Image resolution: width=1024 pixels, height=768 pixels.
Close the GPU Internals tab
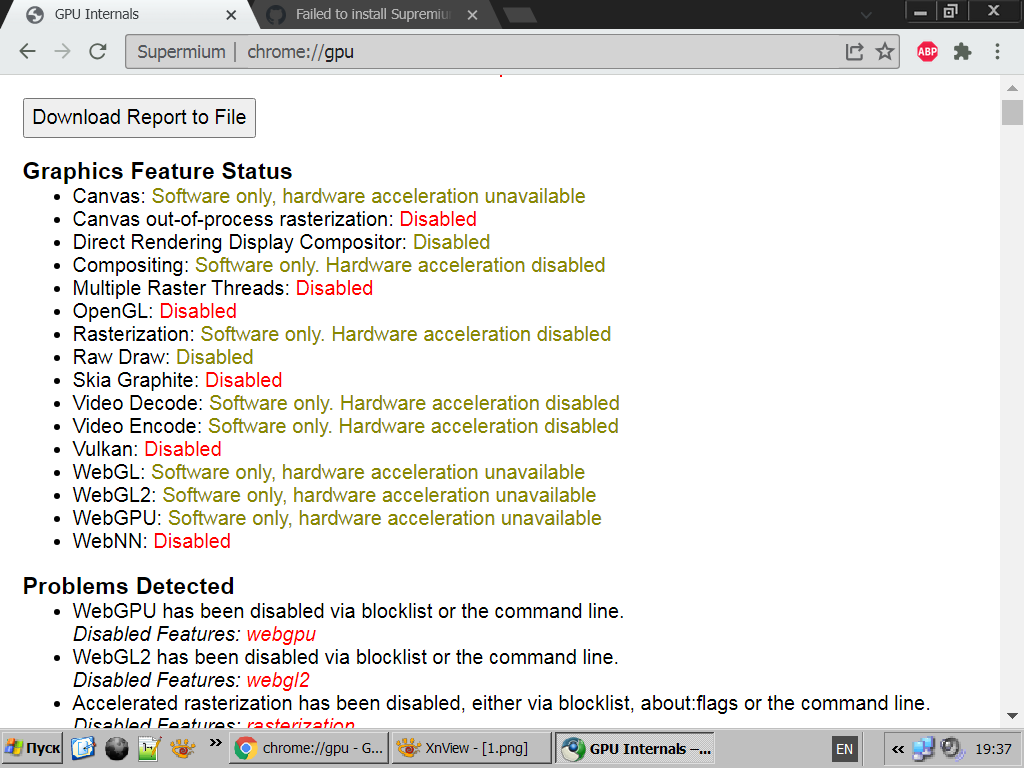click(x=231, y=14)
